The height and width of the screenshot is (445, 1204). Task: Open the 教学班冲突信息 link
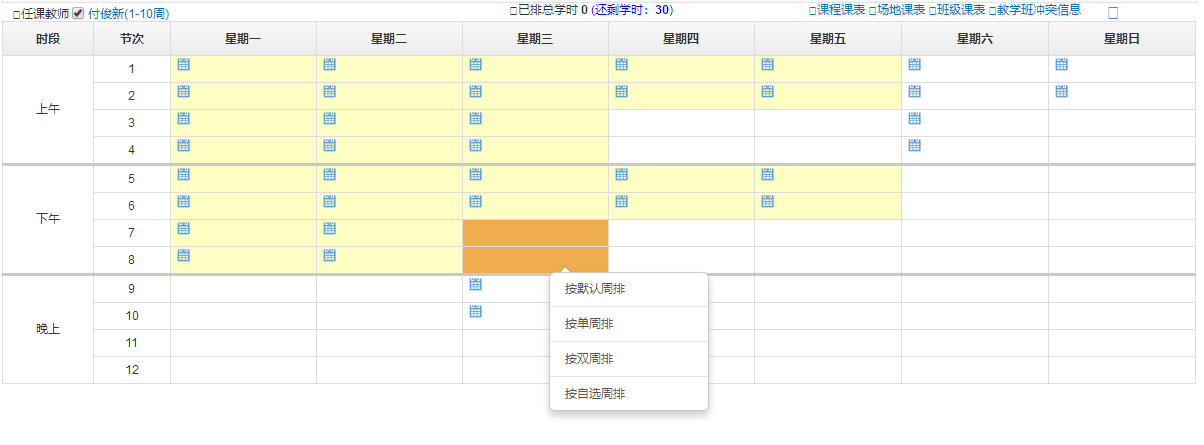point(1038,10)
